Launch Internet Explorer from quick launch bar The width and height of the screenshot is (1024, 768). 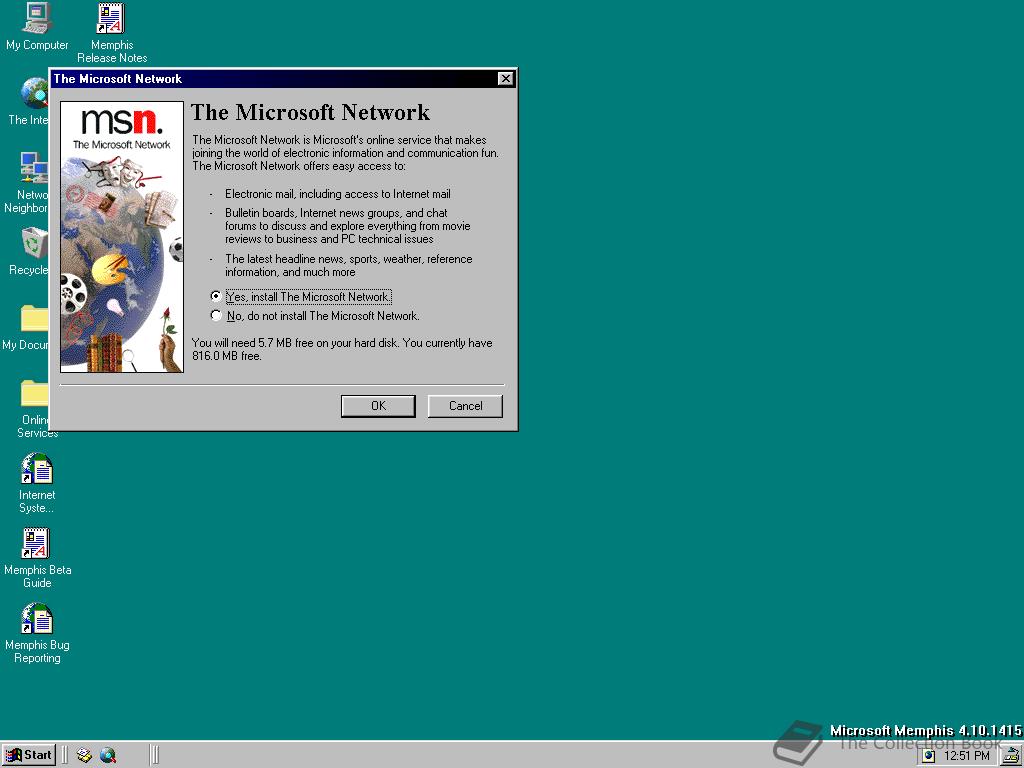tap(108, 756)
